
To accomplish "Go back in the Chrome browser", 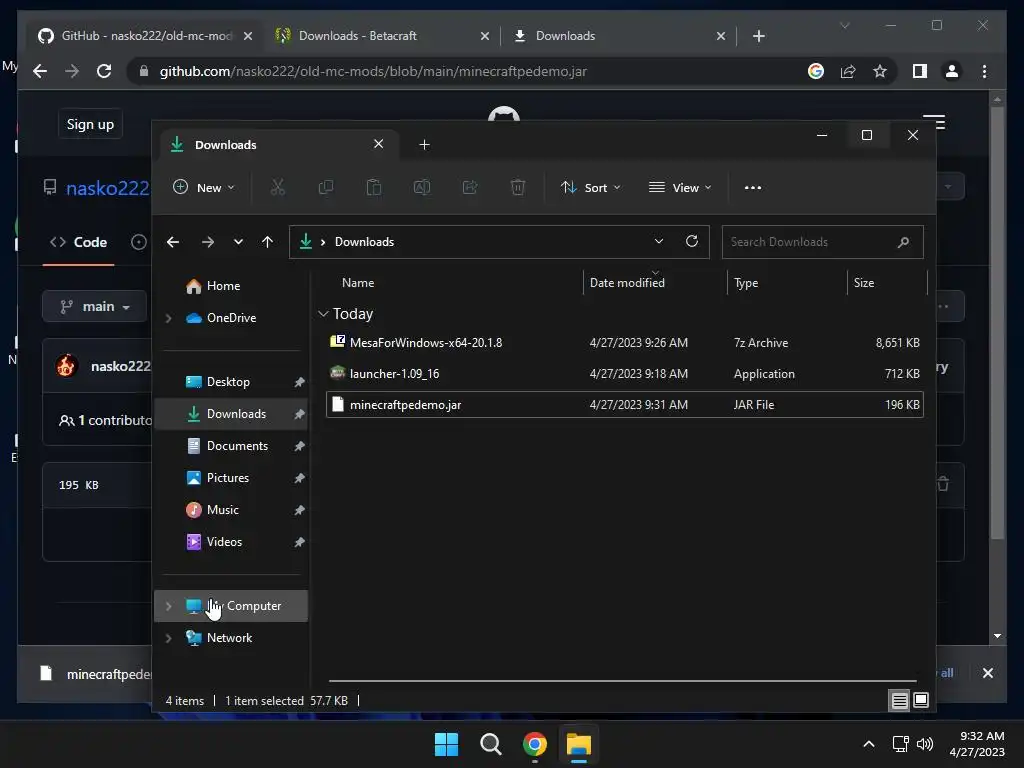I will (x=40, y=71).
